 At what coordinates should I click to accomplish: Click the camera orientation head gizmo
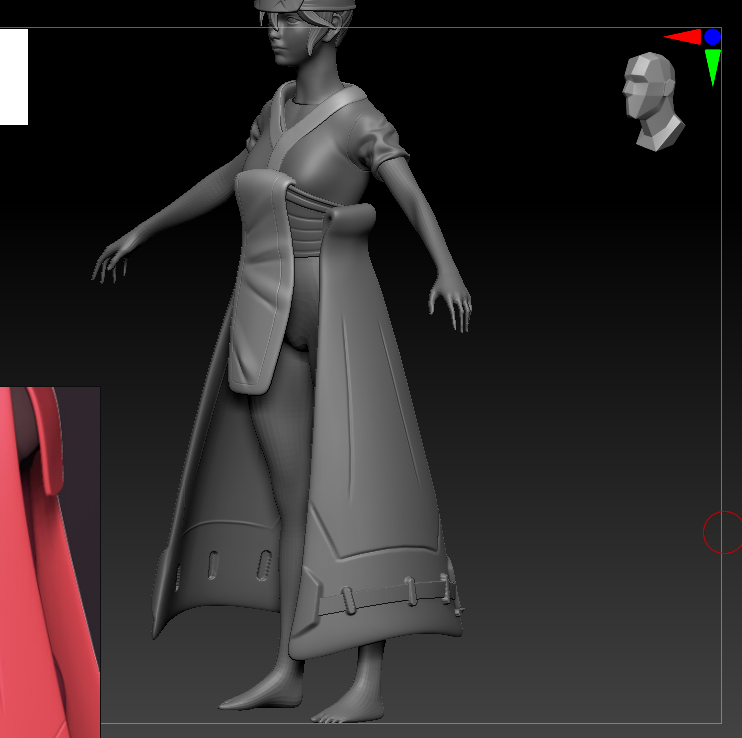[x=653, y=102]
